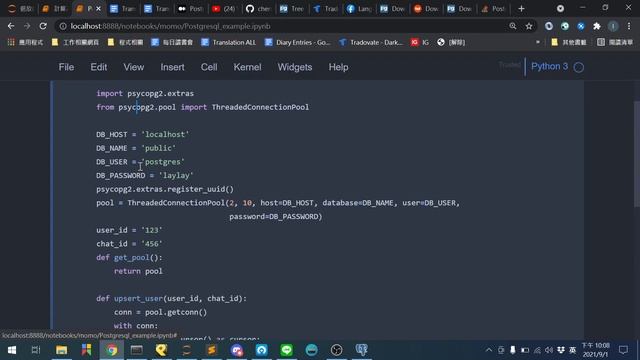Screen dimensions: 640x360
Task: Open Sublime Text in the taskbar
Action: [212, 350]
